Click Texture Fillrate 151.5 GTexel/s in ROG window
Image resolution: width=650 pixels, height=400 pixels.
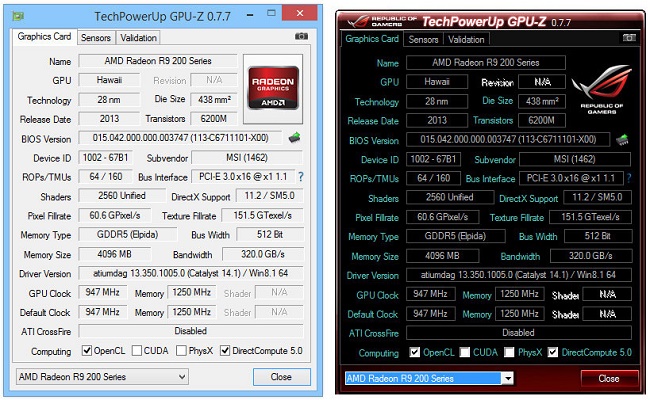[x=590, y=217]
